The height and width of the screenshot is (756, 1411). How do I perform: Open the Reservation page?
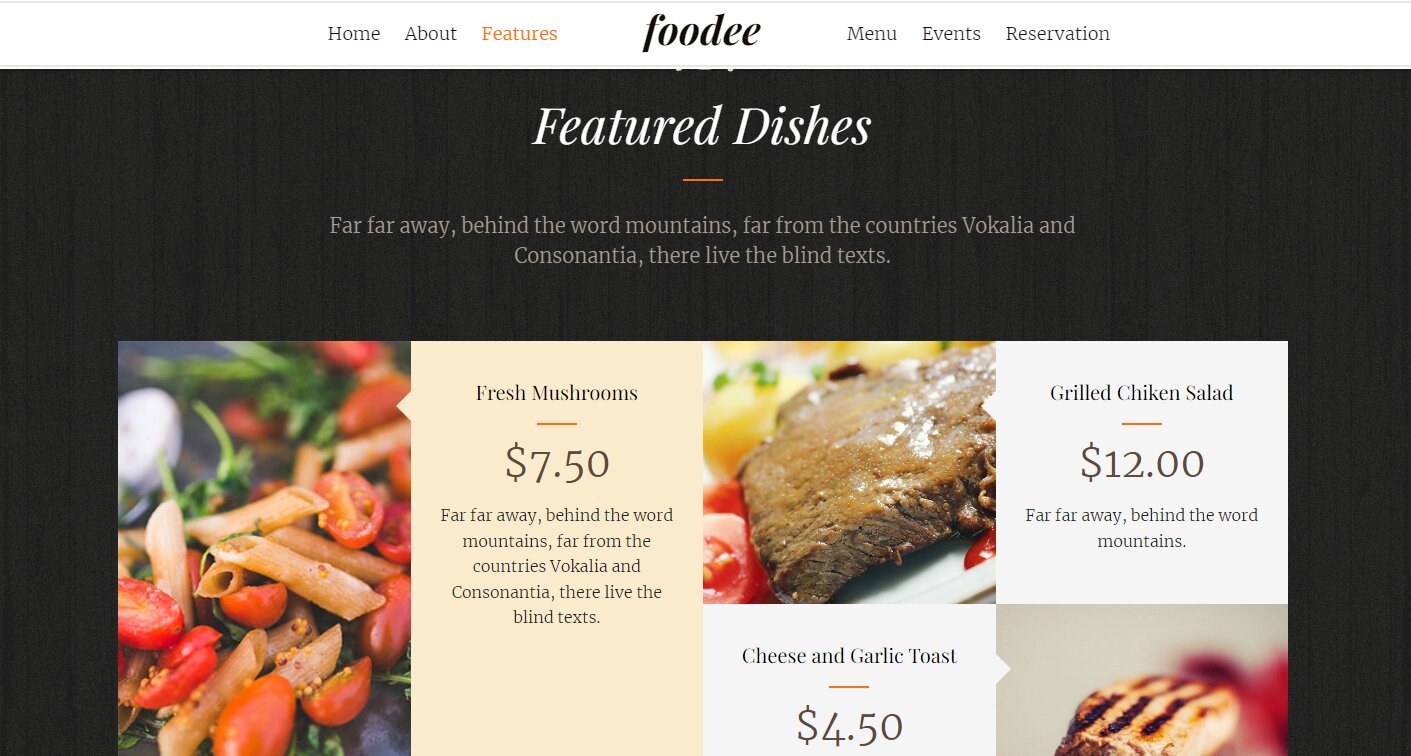pos(1058,33)
